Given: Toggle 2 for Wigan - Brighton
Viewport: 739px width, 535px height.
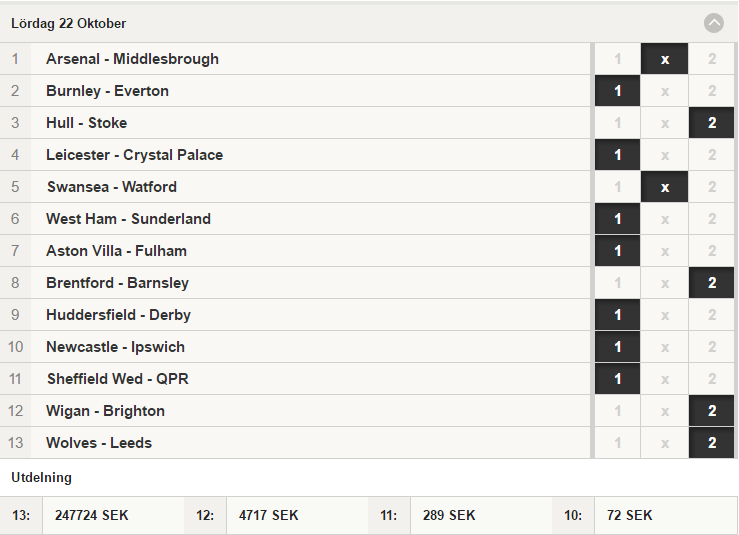Looking at the screenshot, I should point(712,411).
